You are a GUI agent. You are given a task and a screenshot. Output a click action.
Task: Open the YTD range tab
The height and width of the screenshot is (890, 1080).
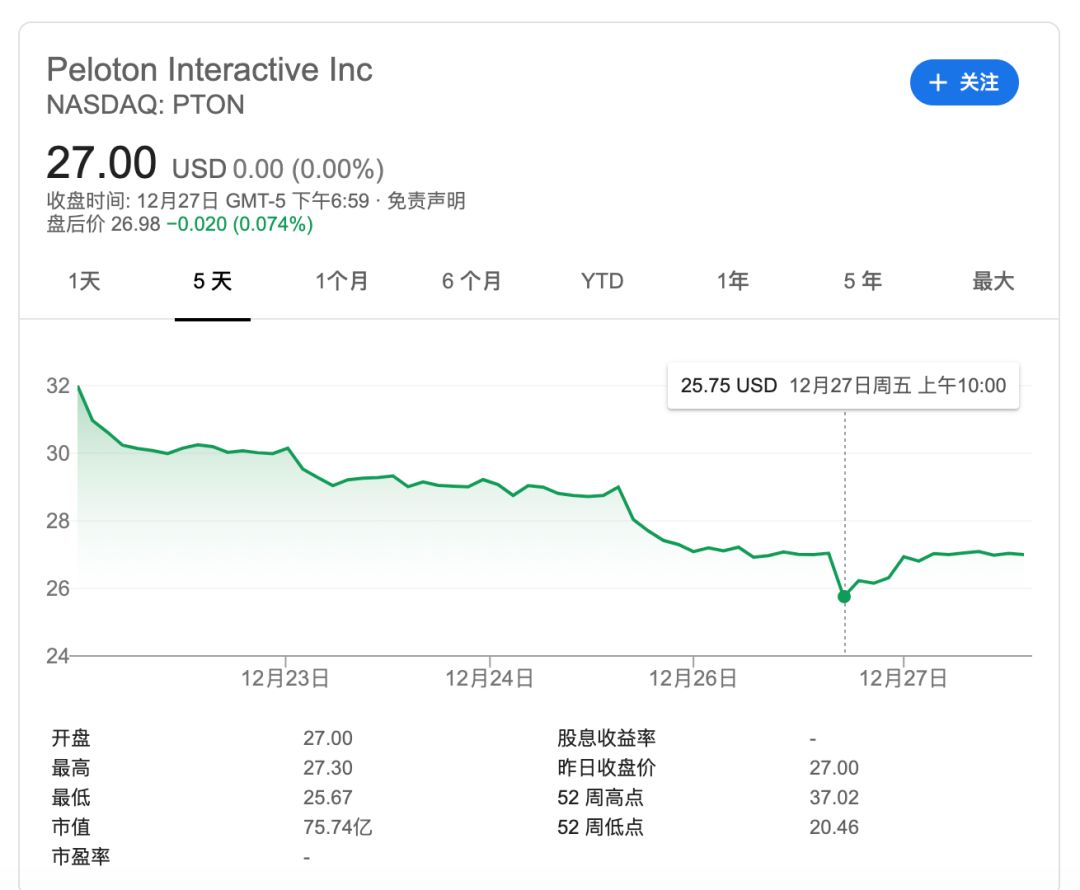(602, 281)
